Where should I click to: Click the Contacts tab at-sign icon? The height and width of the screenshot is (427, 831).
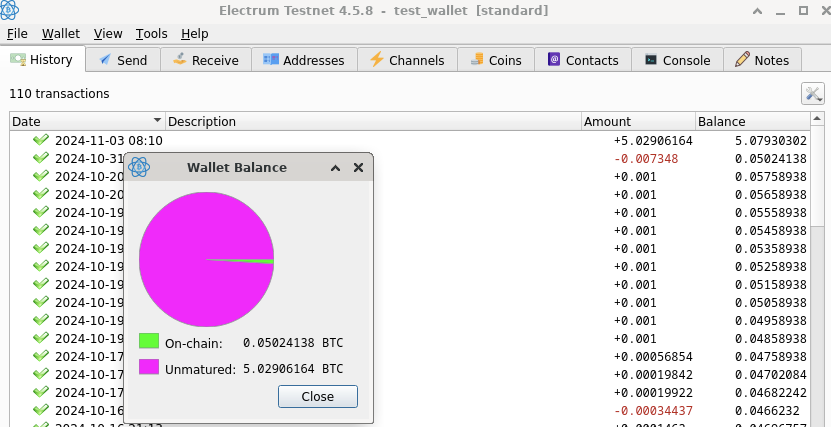pos(554,59)
